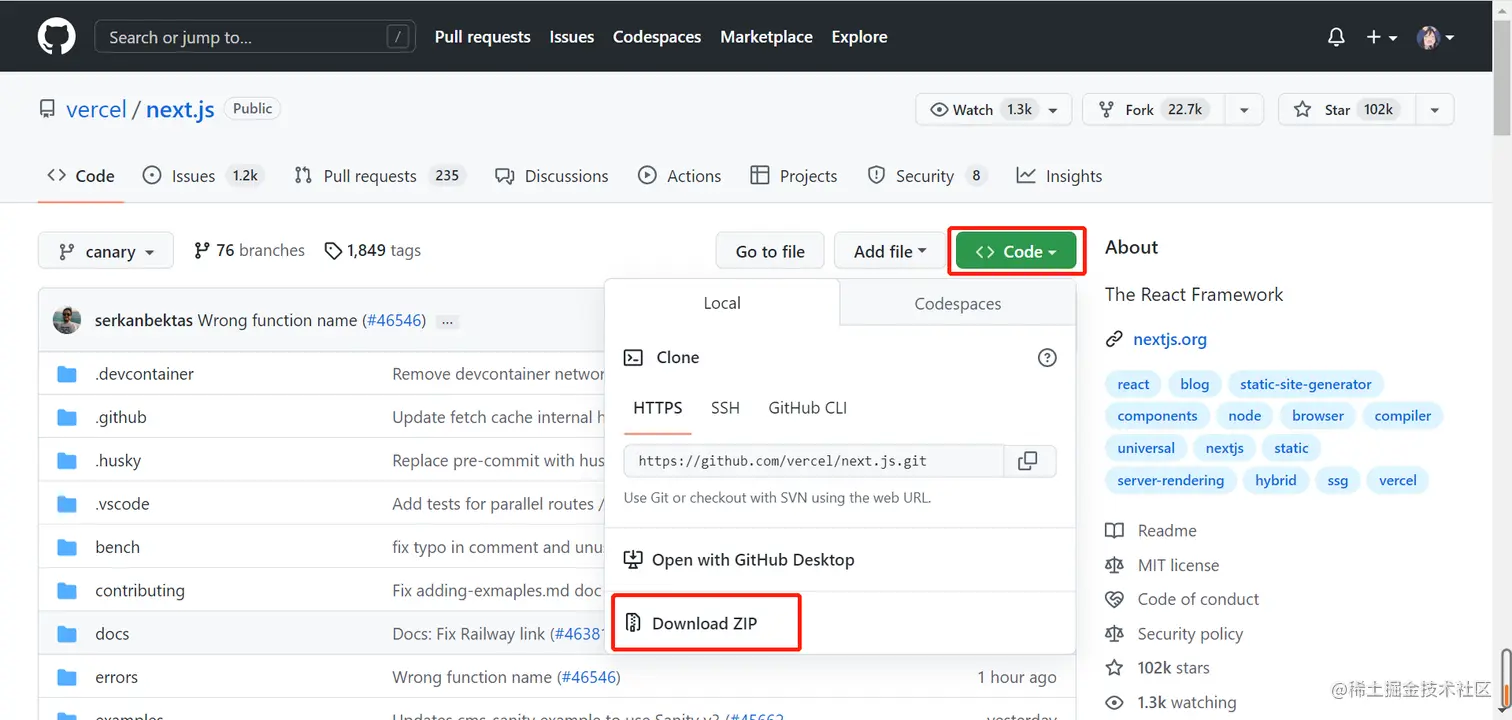Focus the clone URL field
Screen dimensions: 1512x720
(814, 461)
